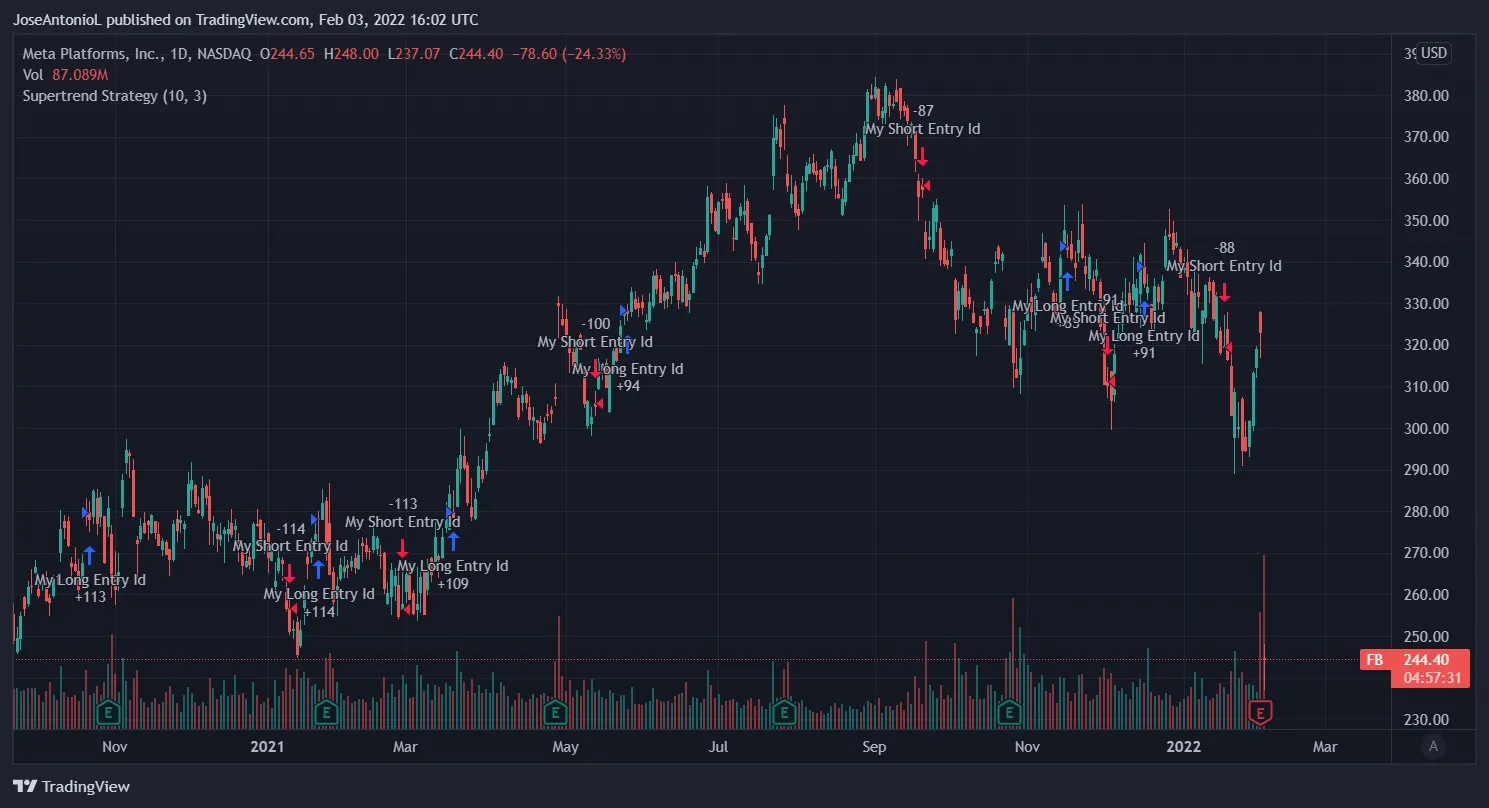Click the FB symbol price tag

point(1375,659)
